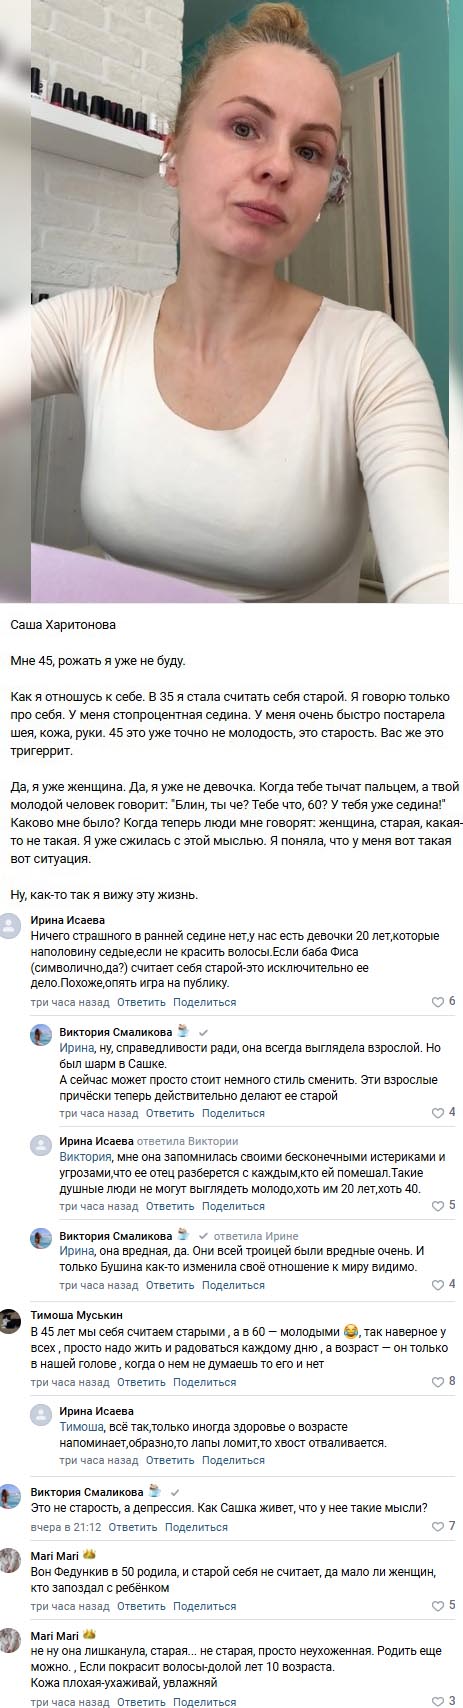Screen dimensions: 463x1708
Task: Like the depression comment with 7 likes
Action: pyautogui.click(x=443, y=1527)
